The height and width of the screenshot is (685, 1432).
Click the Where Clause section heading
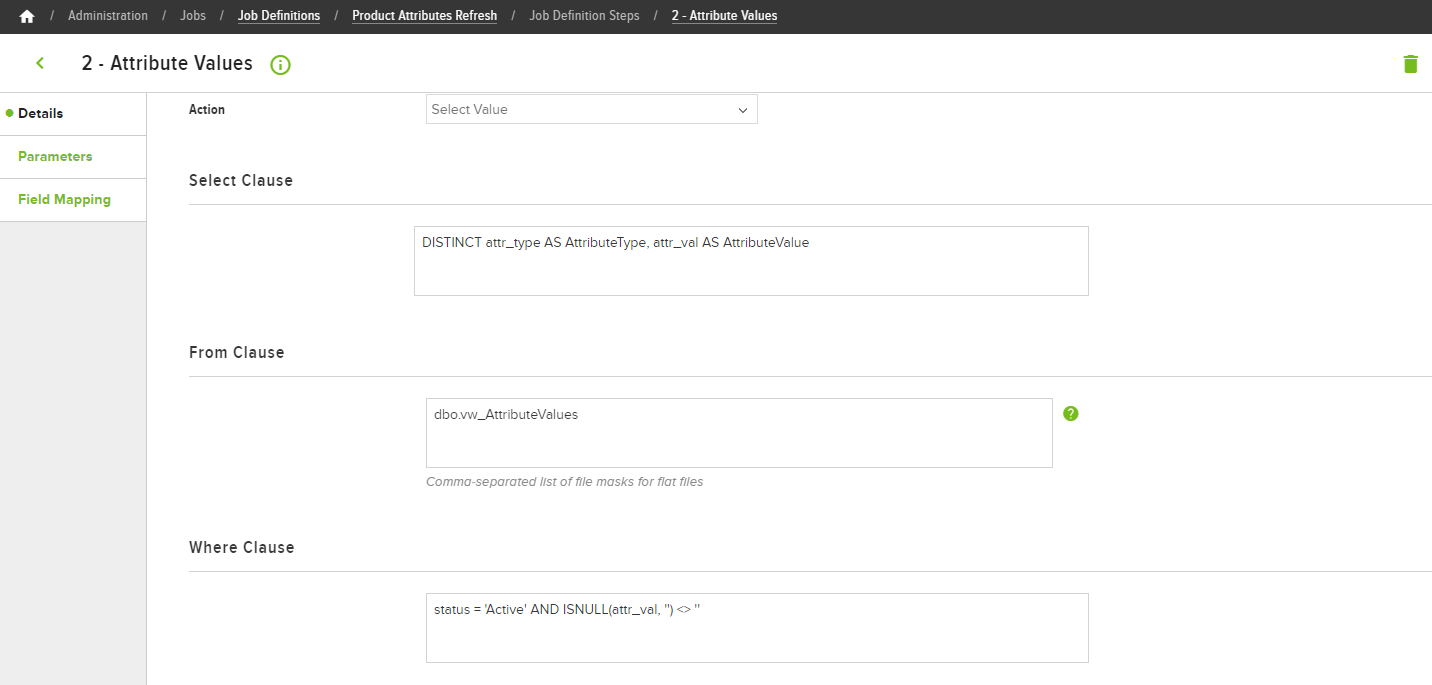[242, 548]
